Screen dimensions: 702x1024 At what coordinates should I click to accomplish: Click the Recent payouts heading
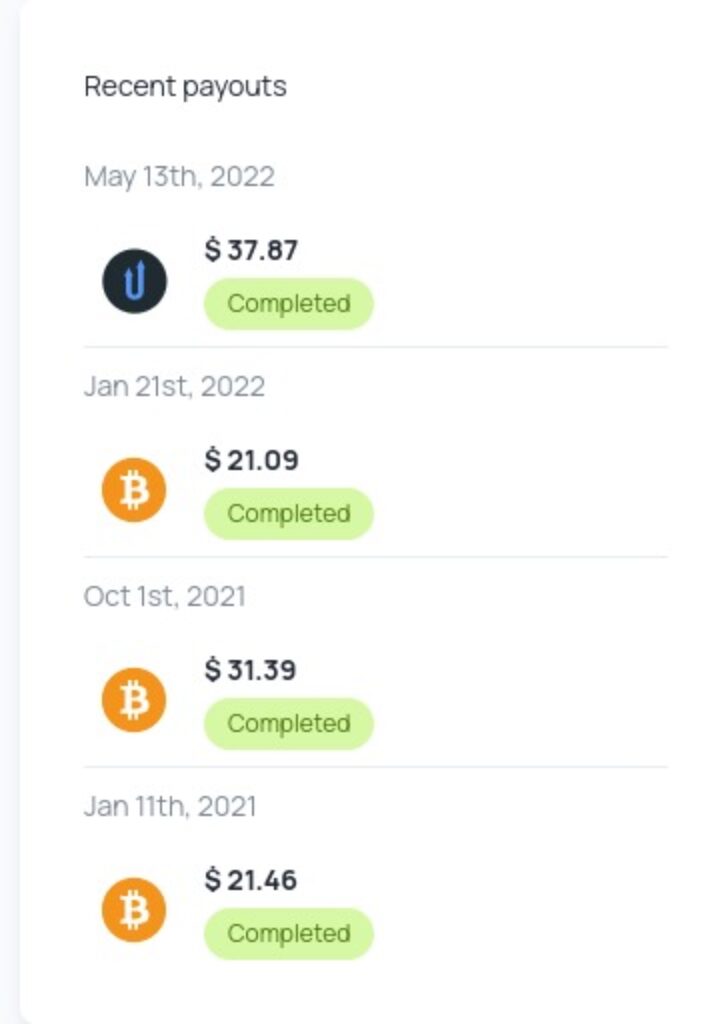[185, 87]
